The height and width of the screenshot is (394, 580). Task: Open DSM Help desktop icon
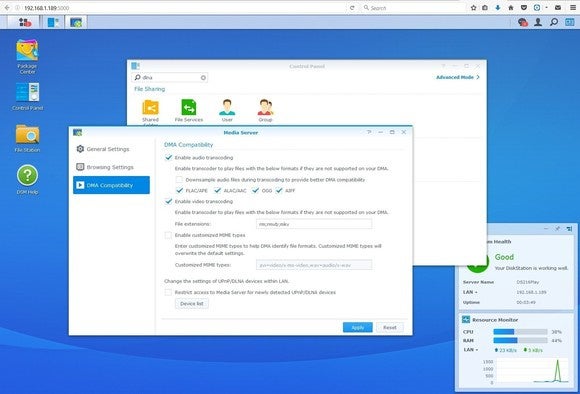click(27, 179)
